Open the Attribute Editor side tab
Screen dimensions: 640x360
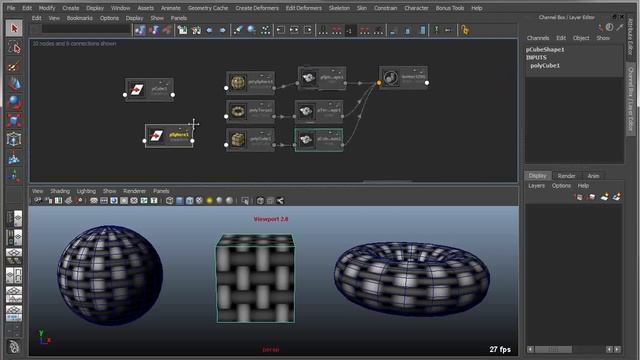(630, 37)
